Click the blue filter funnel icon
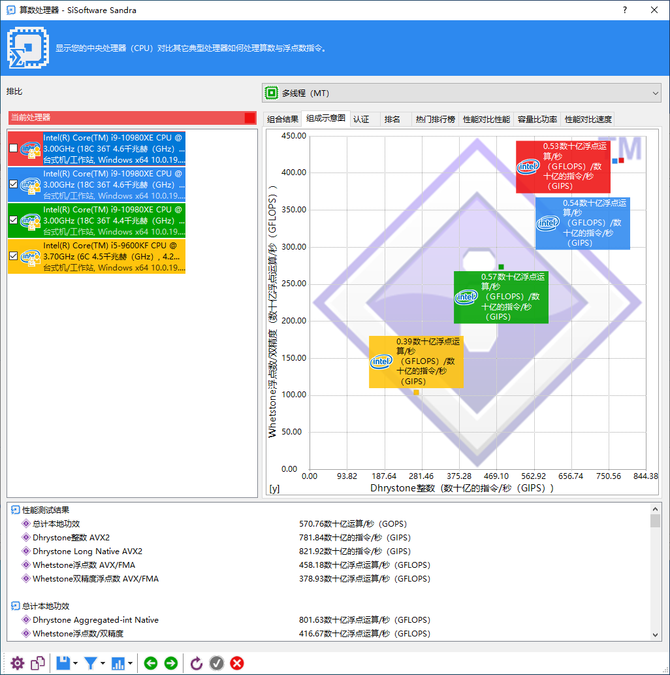The height and width of the screenshot is (675, 670). (90, 663)
